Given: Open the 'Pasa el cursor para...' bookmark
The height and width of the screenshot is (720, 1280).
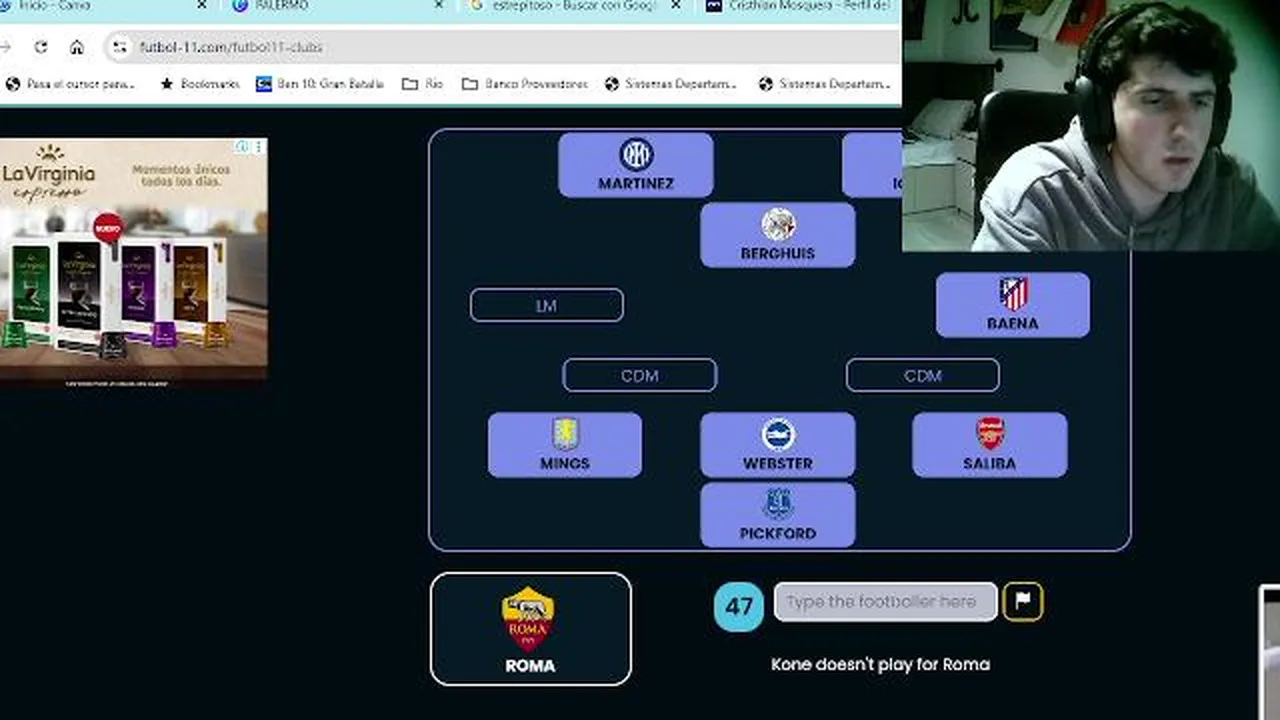Looking at the screenshot, I should (70, 84).
